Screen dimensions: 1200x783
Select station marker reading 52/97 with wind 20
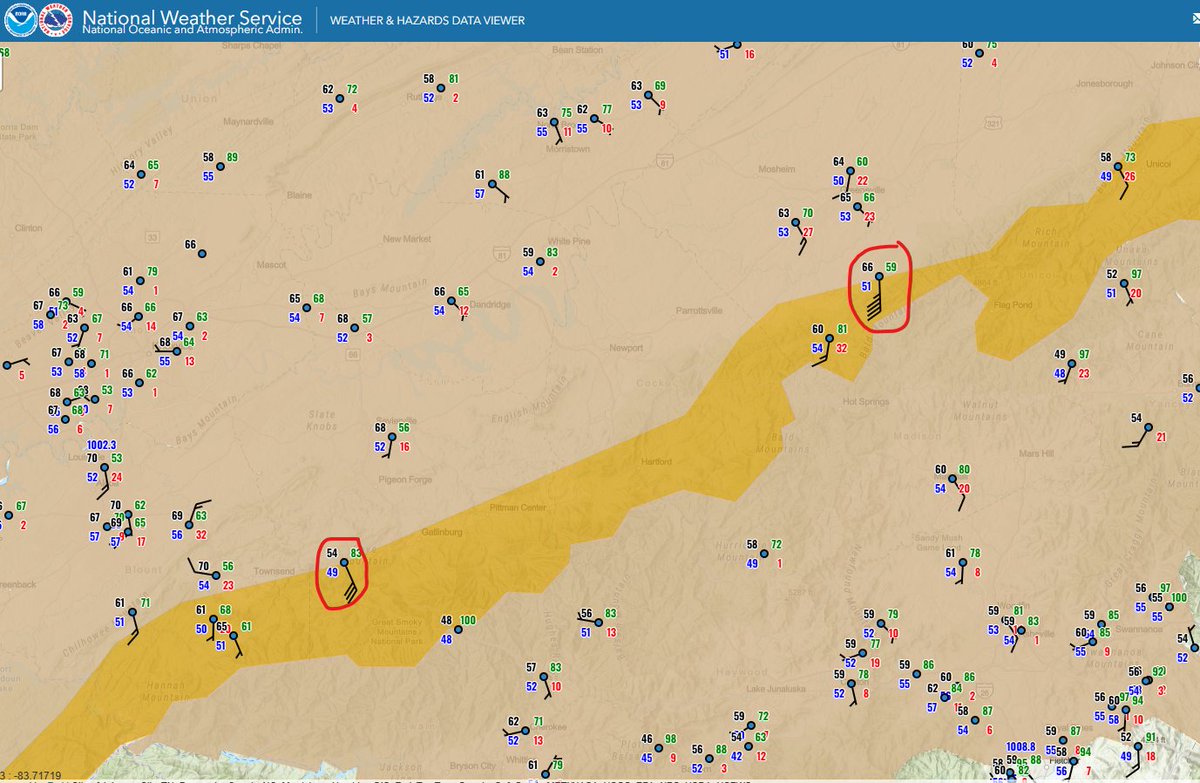[1123, 284]
